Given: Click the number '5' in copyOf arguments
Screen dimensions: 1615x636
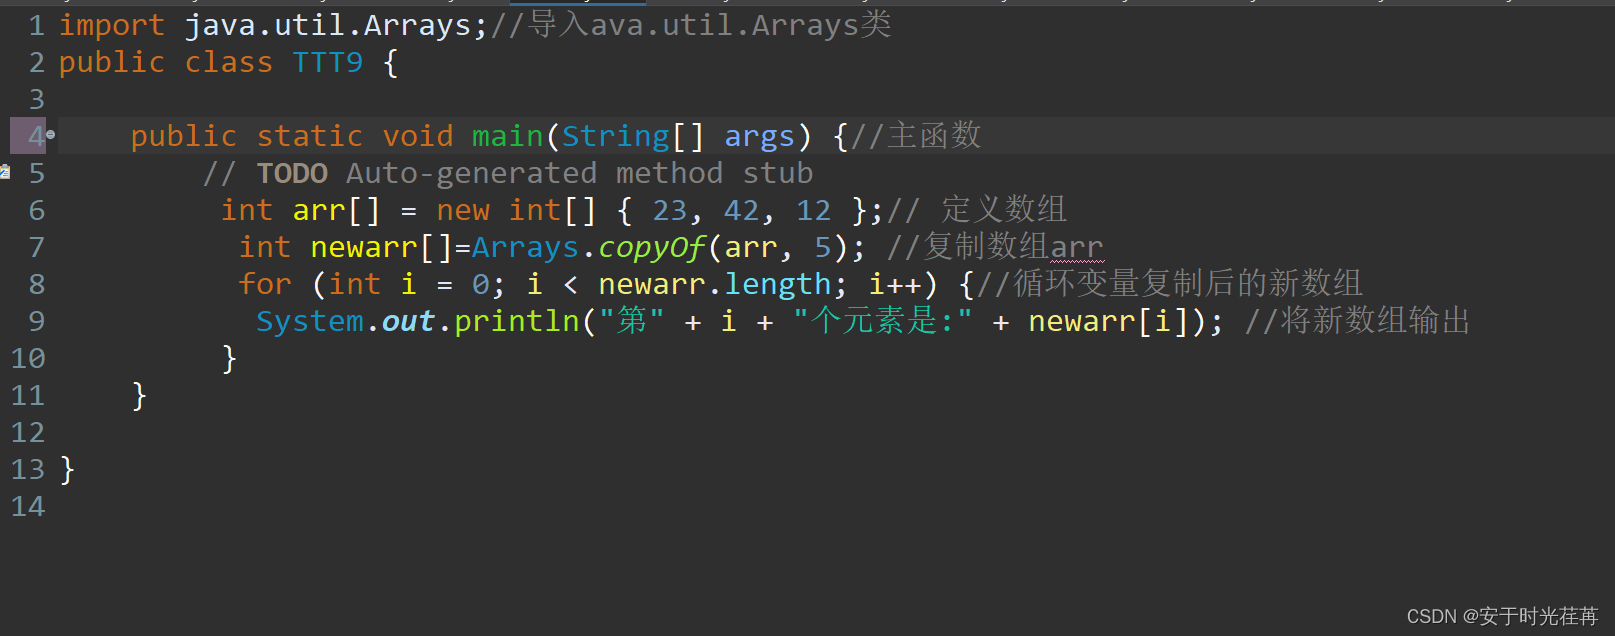Looking at the screenshot, I should pyautogui.click(x=822, y=247).
